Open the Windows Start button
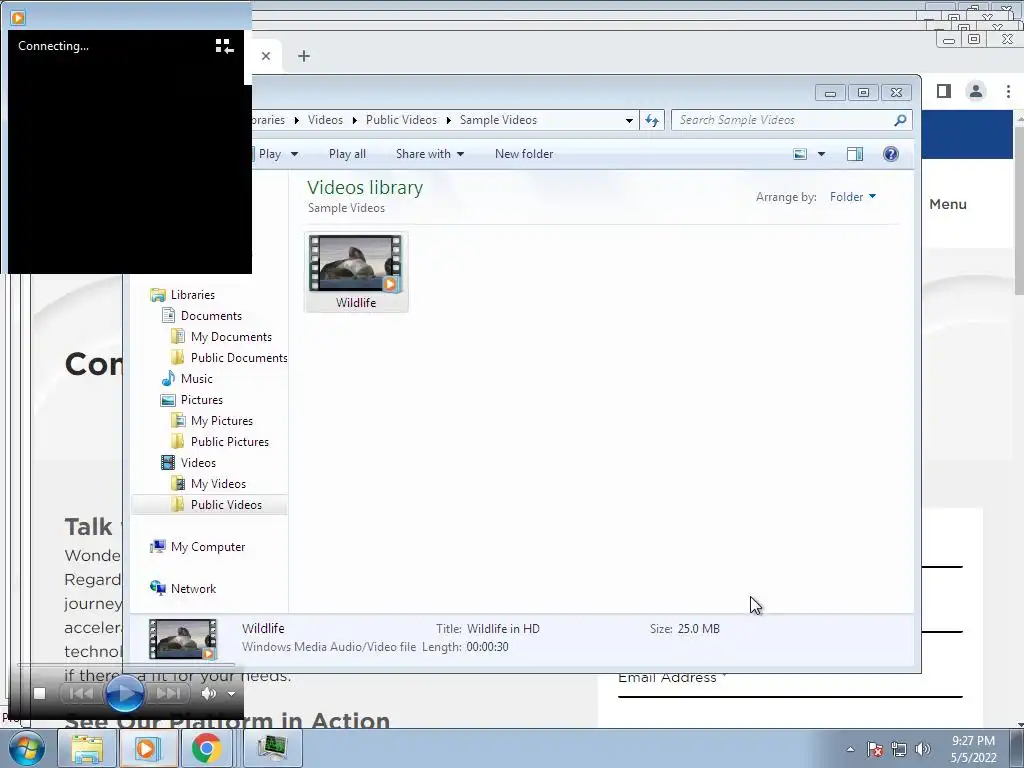This screenshot has height=768, width=1024. (x=27, y=748)
